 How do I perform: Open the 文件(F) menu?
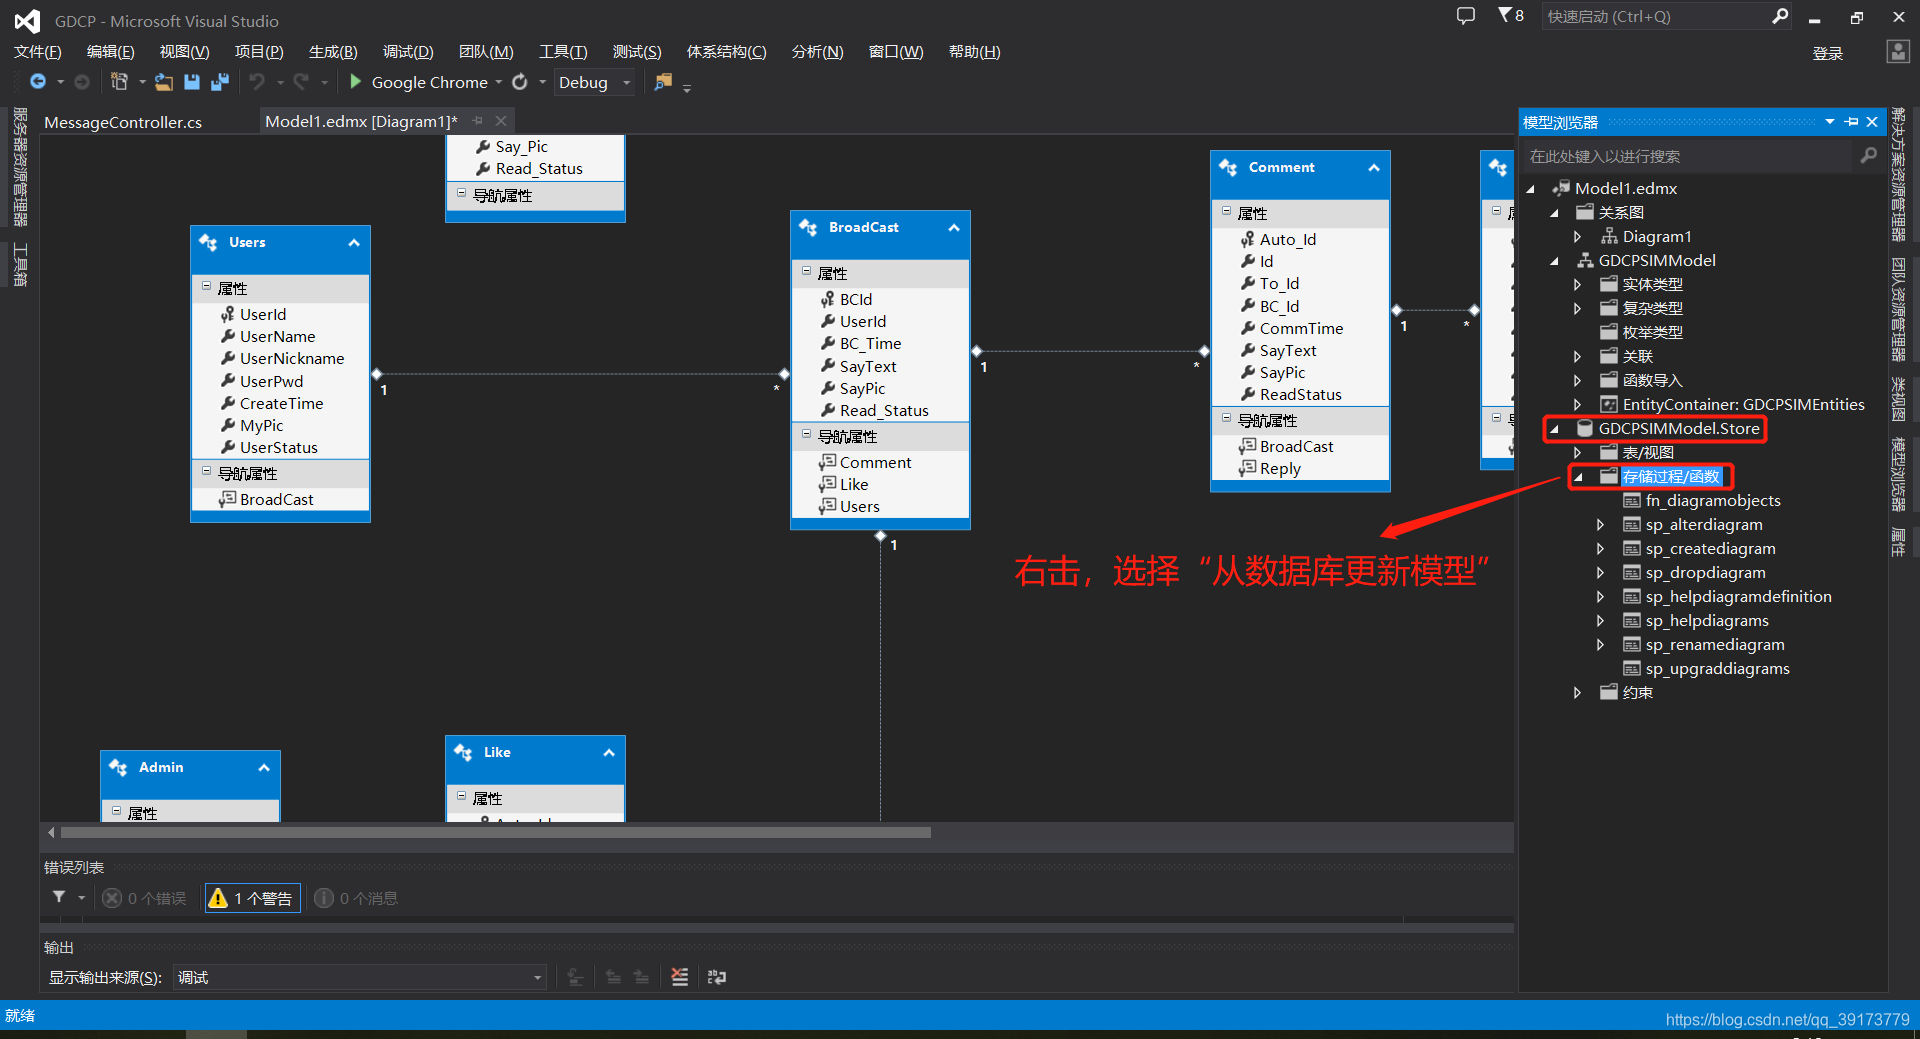pyautogui.click(x=37, y=52)
